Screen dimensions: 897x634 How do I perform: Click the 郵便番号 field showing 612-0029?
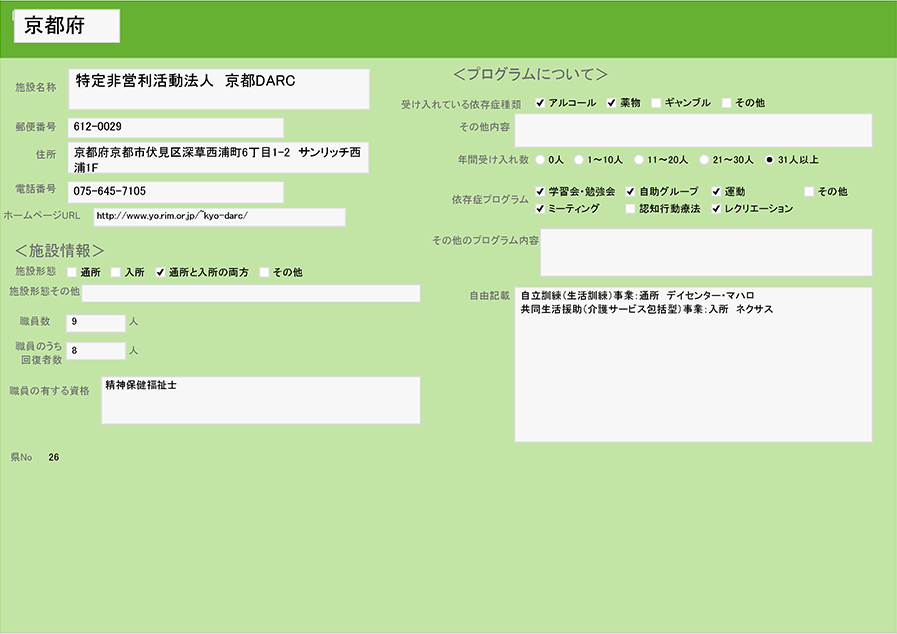point(176,128)
